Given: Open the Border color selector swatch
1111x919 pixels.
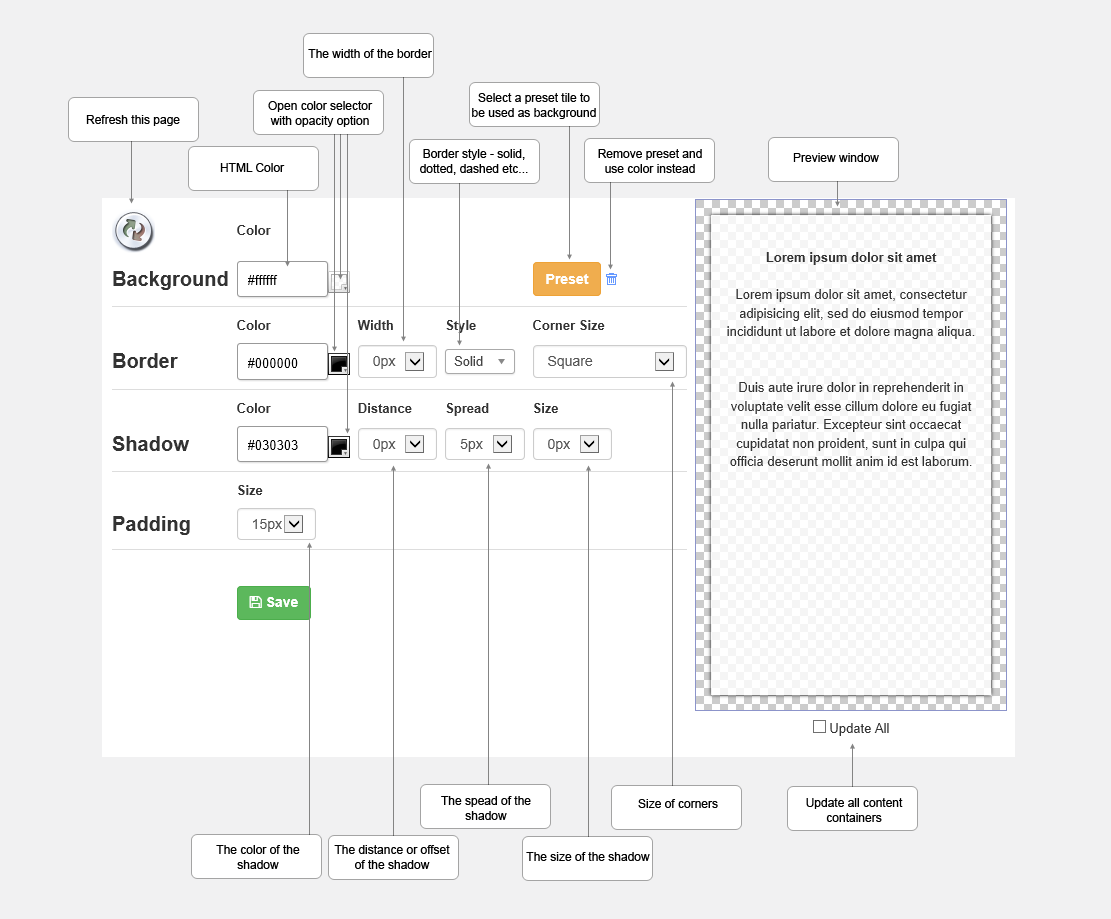Looking at the screenshot, I should (x=339, y=364).
